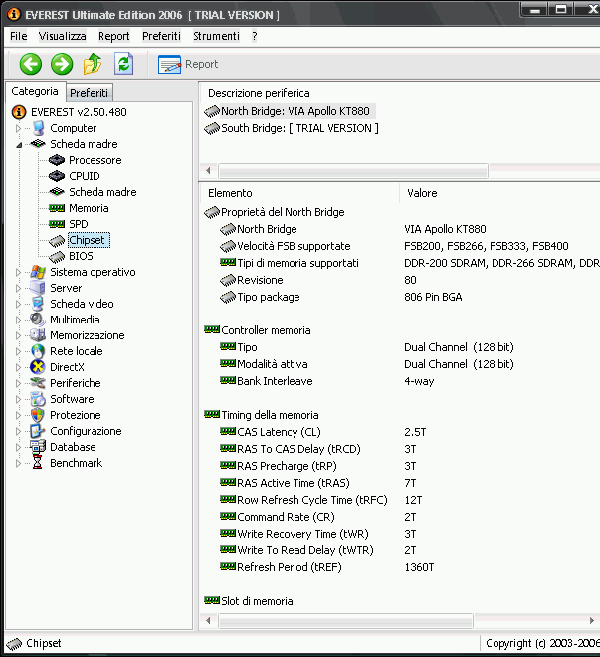Click the Rete locale globe icon
Image resolution: width=600 pixels, height=657 pixels.
point(38,351)
